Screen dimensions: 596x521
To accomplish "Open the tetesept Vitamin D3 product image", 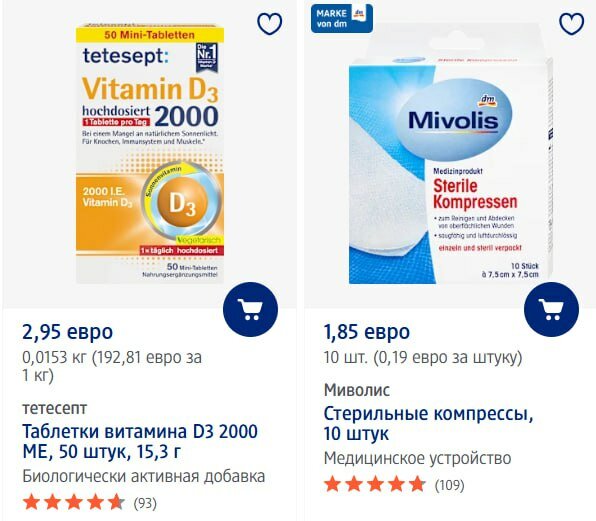I will (150, 154).
